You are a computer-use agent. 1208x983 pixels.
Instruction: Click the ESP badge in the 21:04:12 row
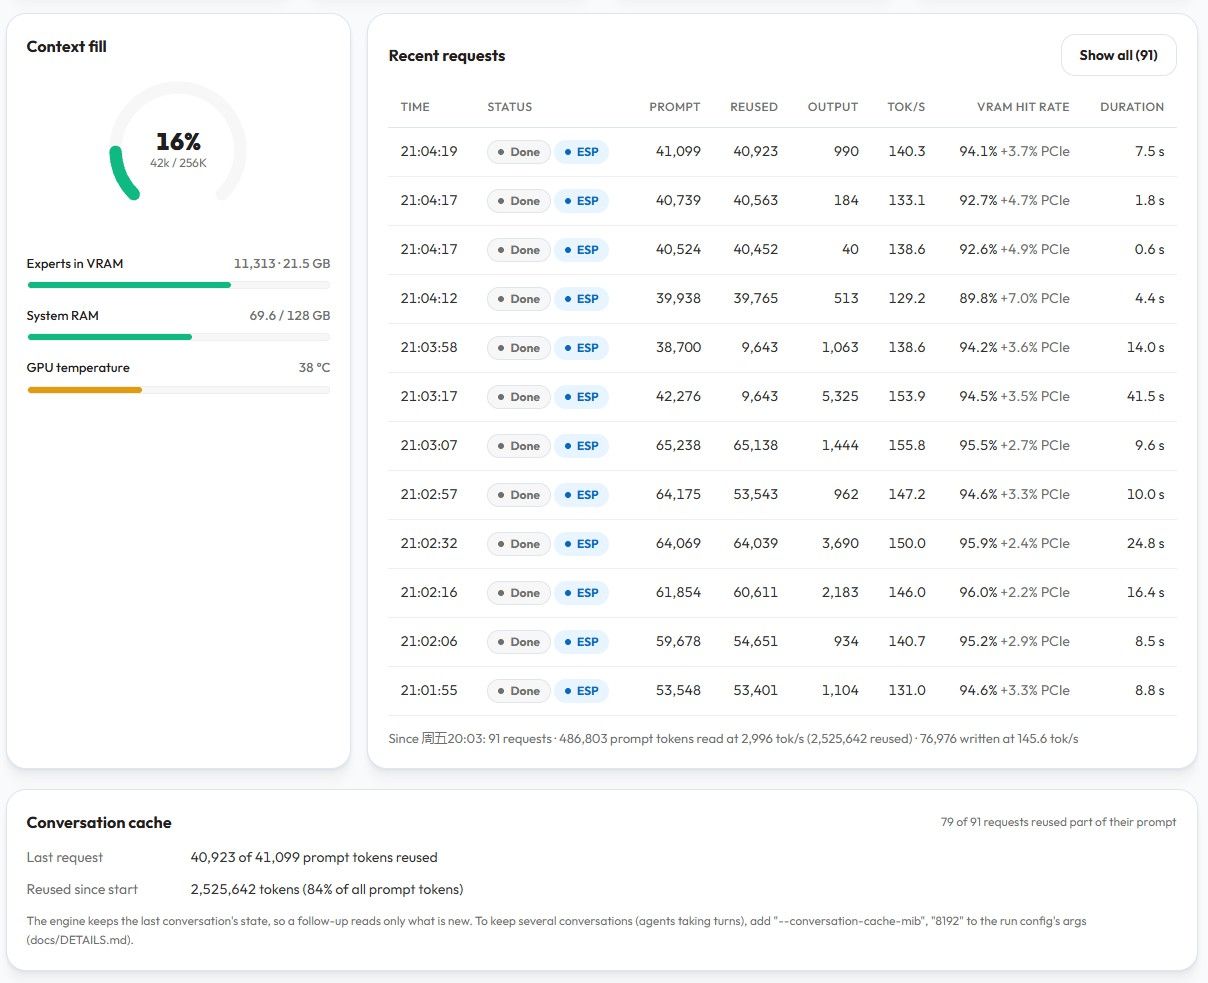(x=581, y=299)
